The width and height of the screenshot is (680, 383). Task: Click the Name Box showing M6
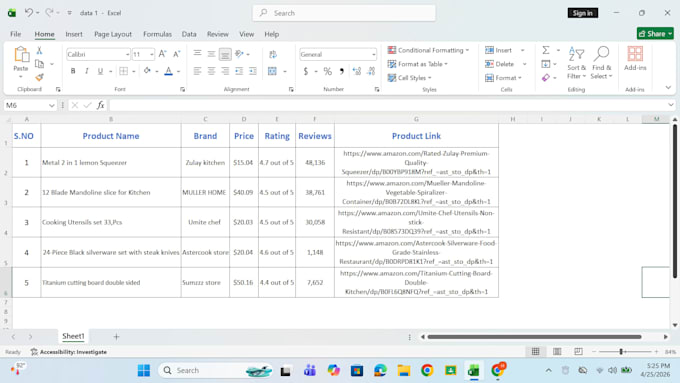click(x=30, y=105)
